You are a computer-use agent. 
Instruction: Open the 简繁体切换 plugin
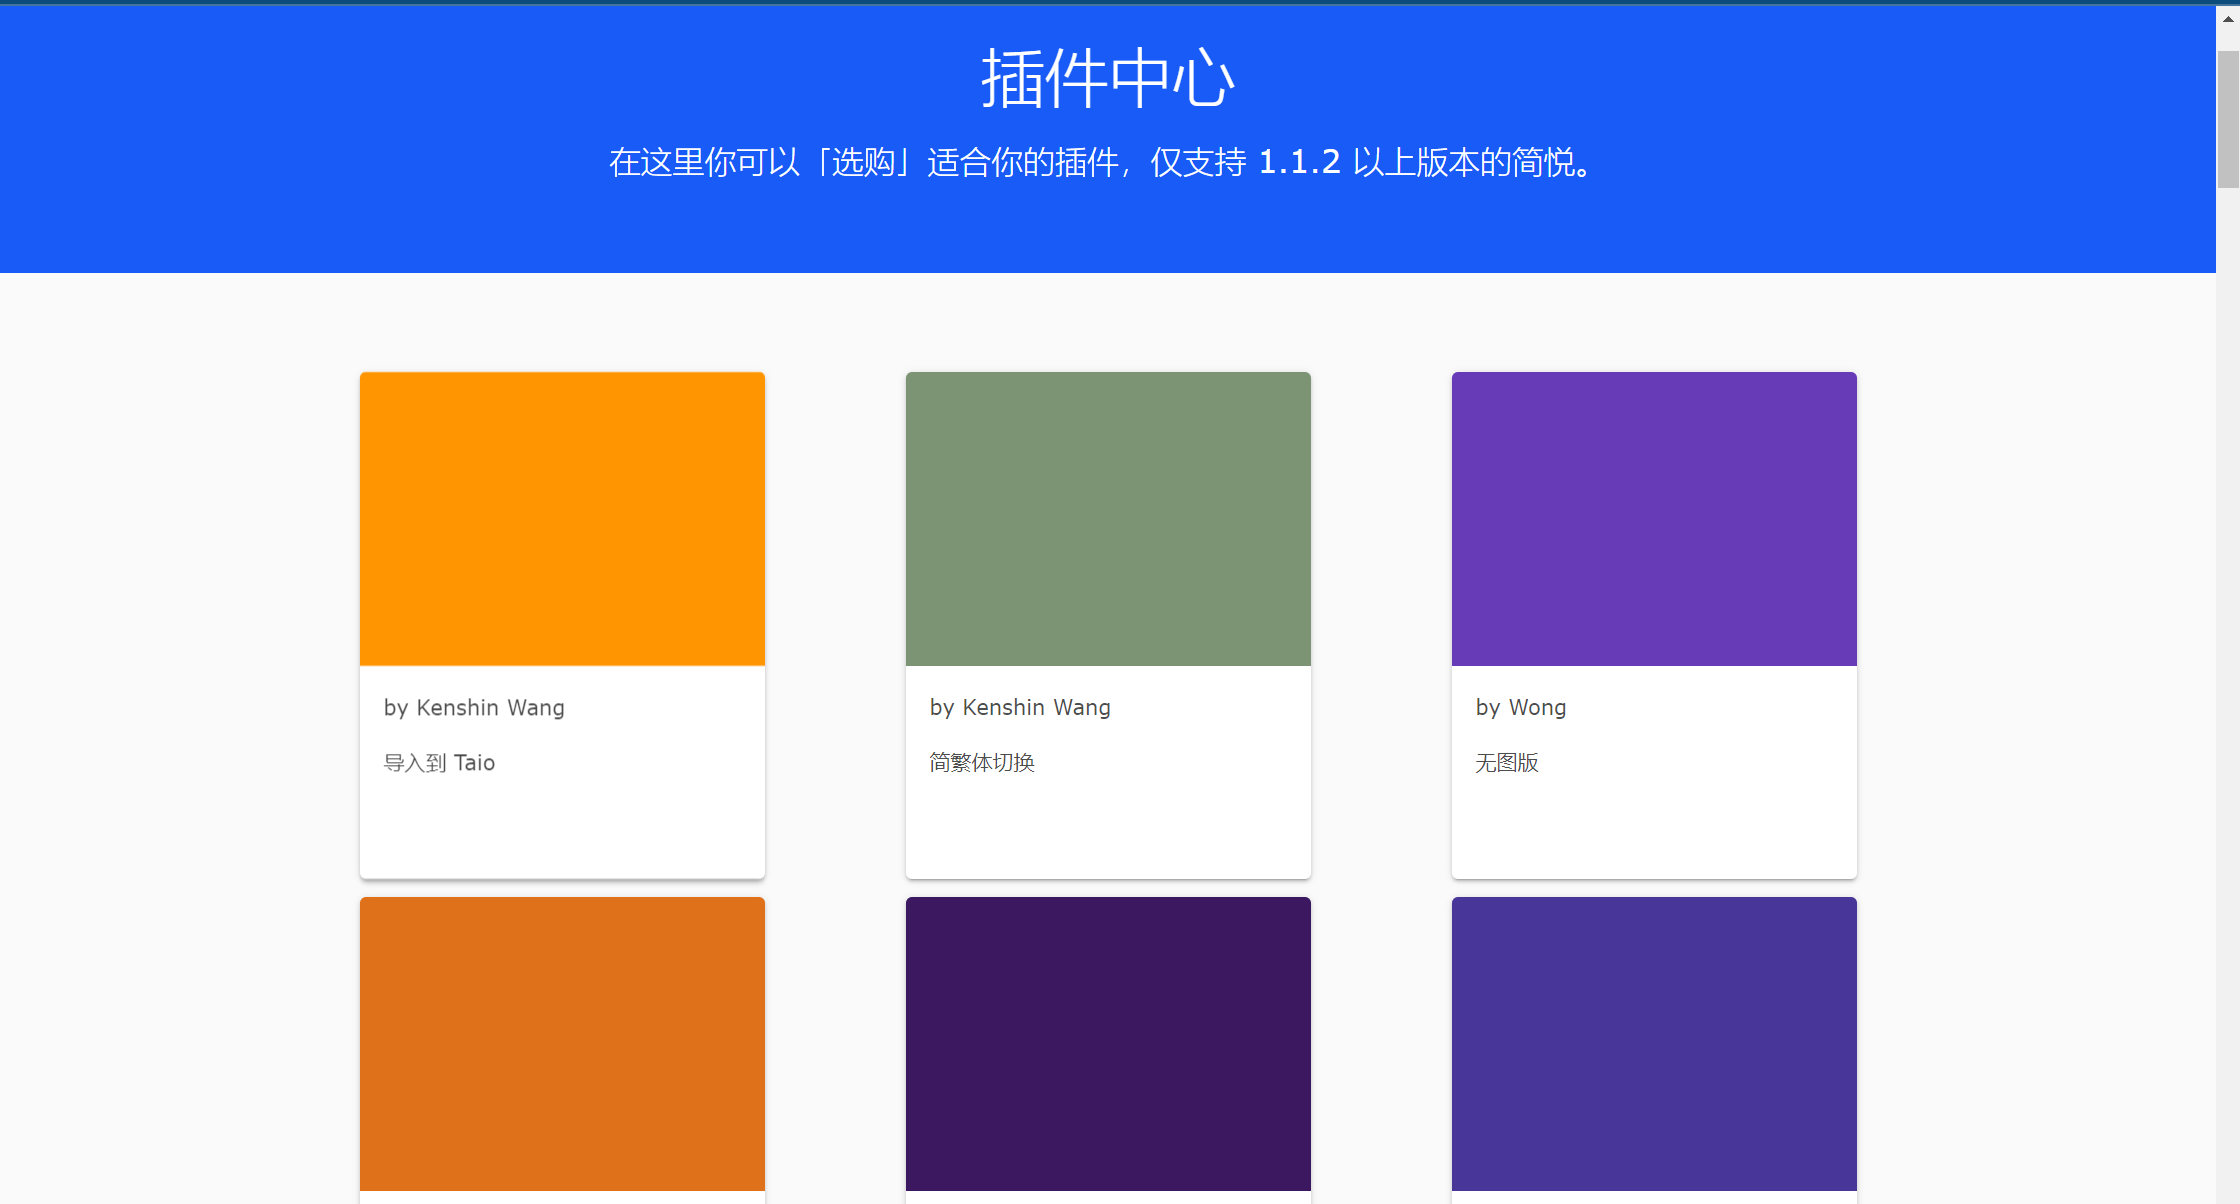981,762
